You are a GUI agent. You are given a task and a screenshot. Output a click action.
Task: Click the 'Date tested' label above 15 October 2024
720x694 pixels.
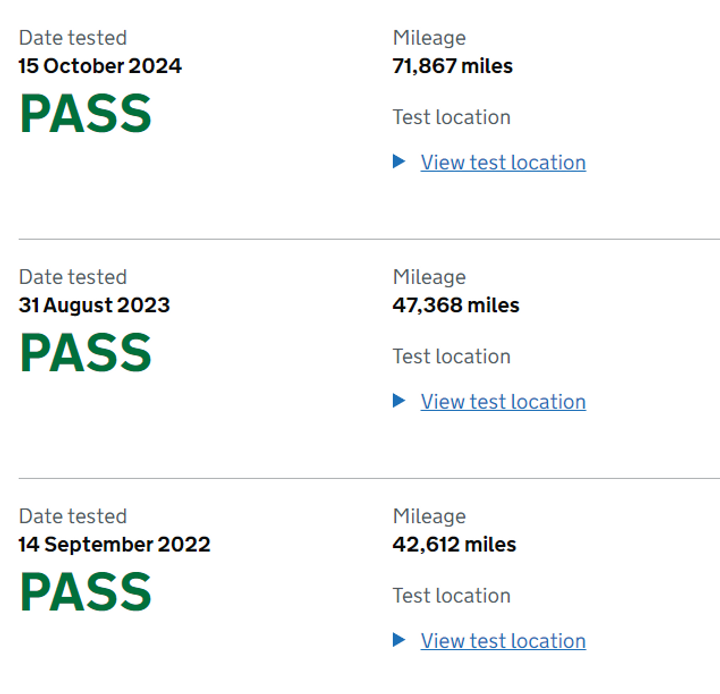click(73, 38)
